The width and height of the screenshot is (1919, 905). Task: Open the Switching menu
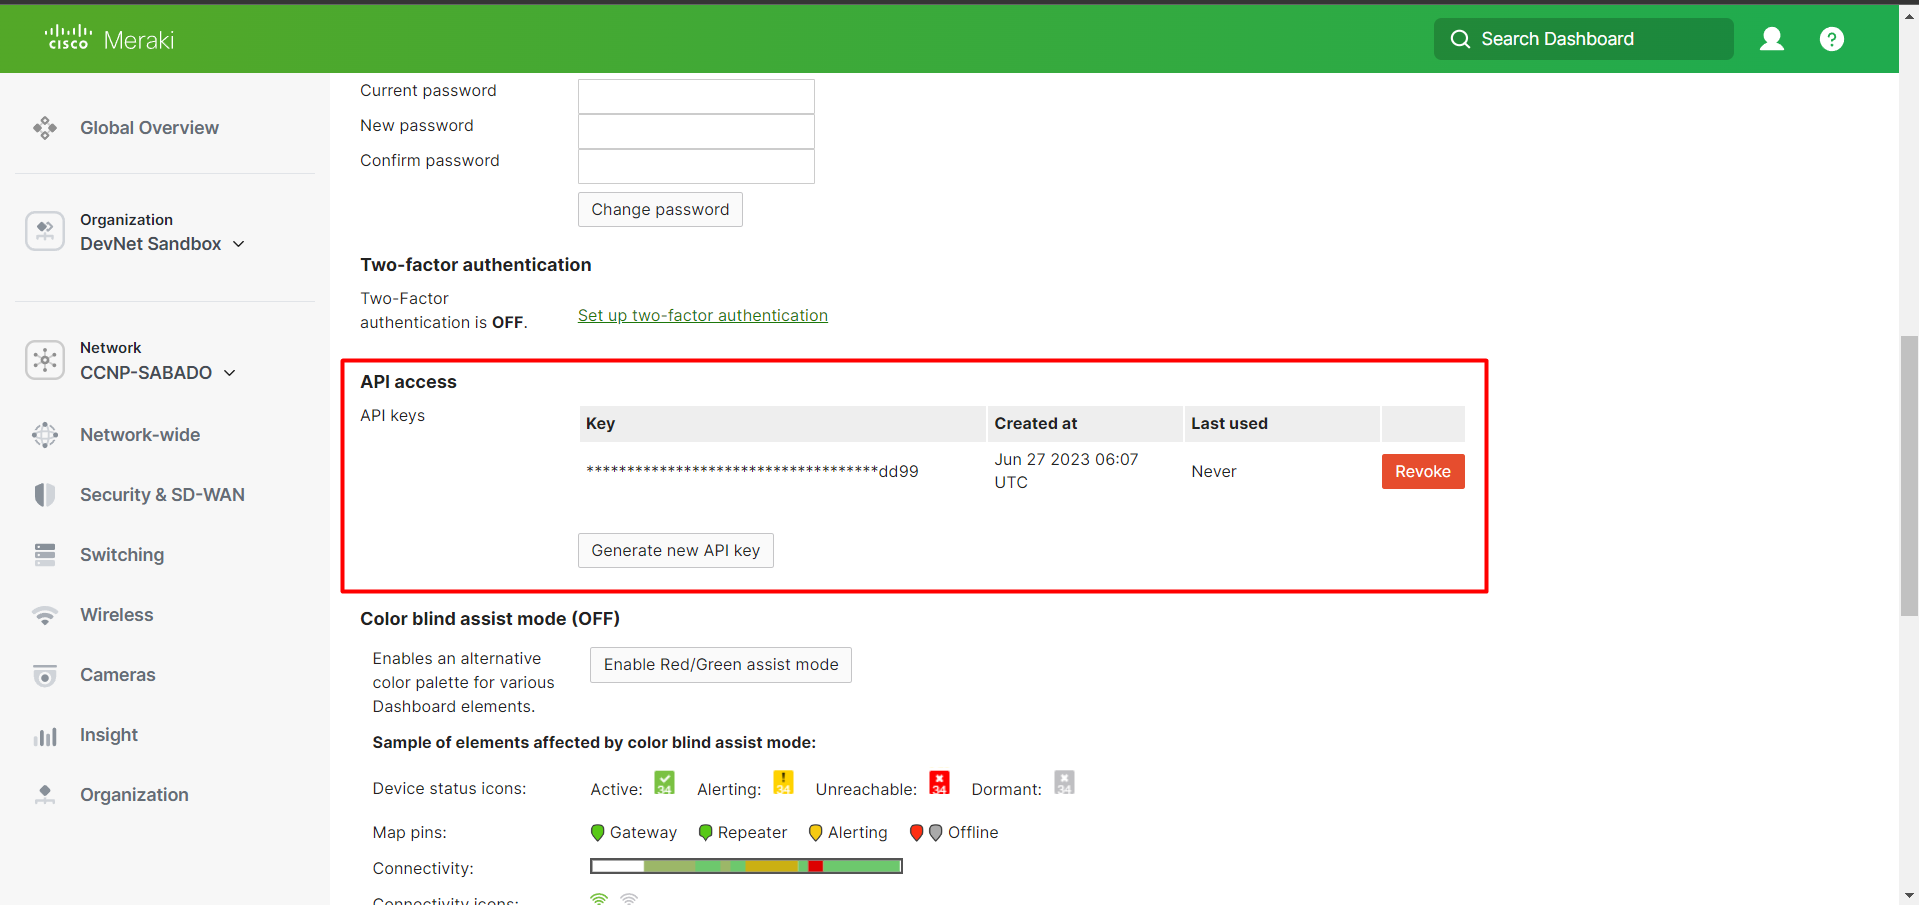pos(122,555)
